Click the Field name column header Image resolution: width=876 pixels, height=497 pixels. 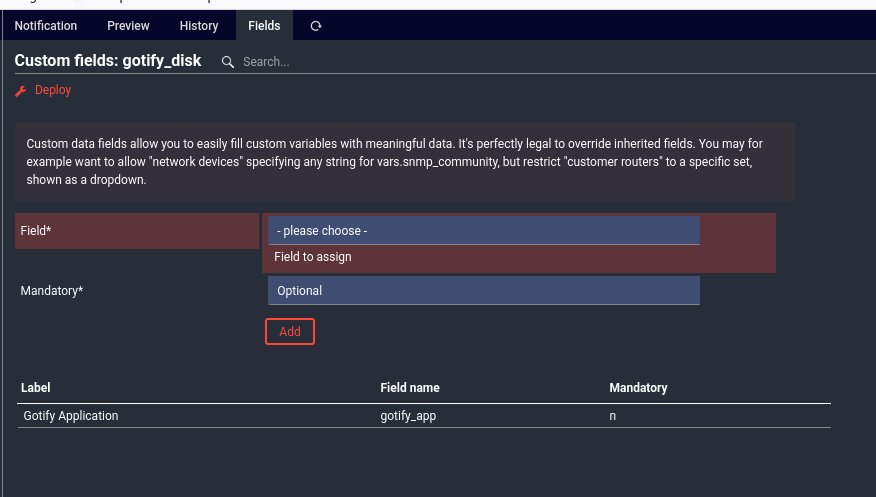(410, 388)
